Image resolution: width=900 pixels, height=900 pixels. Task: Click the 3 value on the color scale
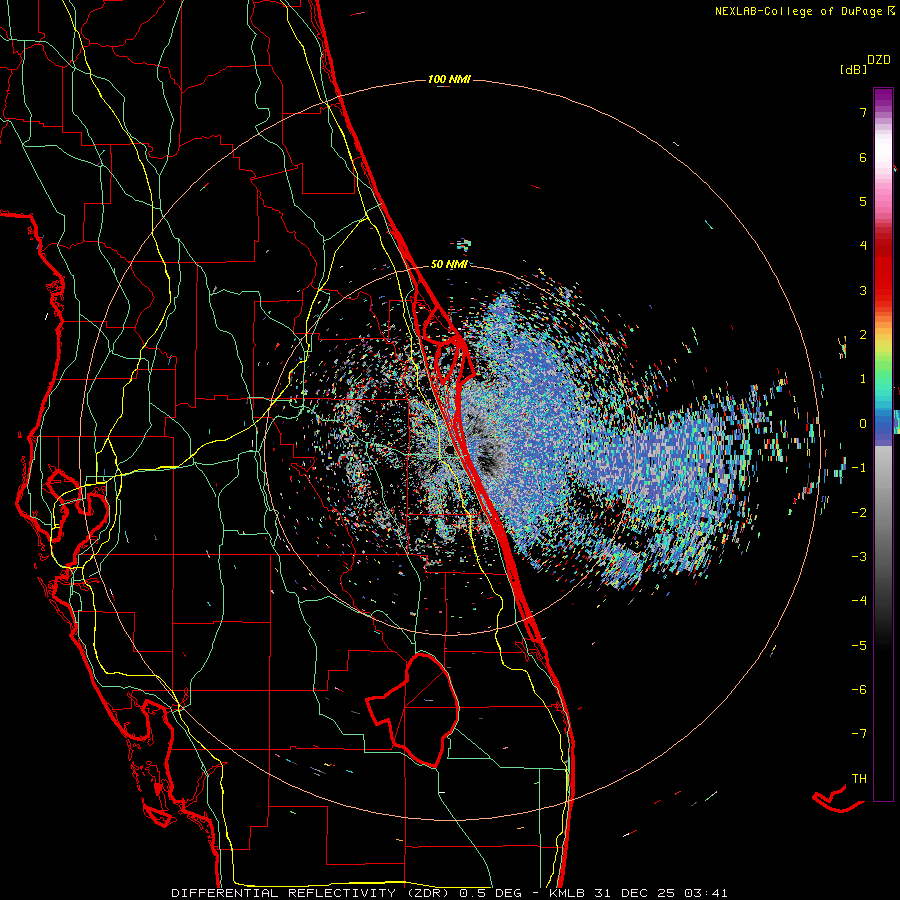point(863,290)
